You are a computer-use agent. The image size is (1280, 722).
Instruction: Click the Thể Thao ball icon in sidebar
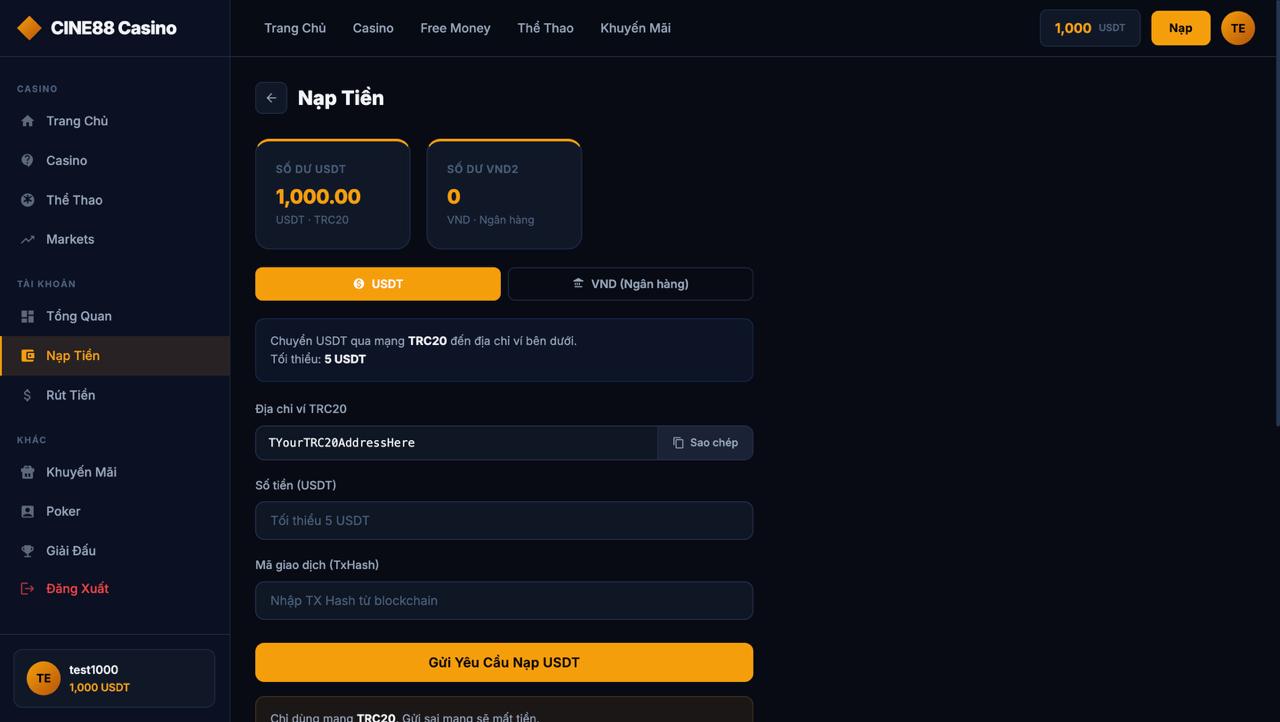click(28, 200)
